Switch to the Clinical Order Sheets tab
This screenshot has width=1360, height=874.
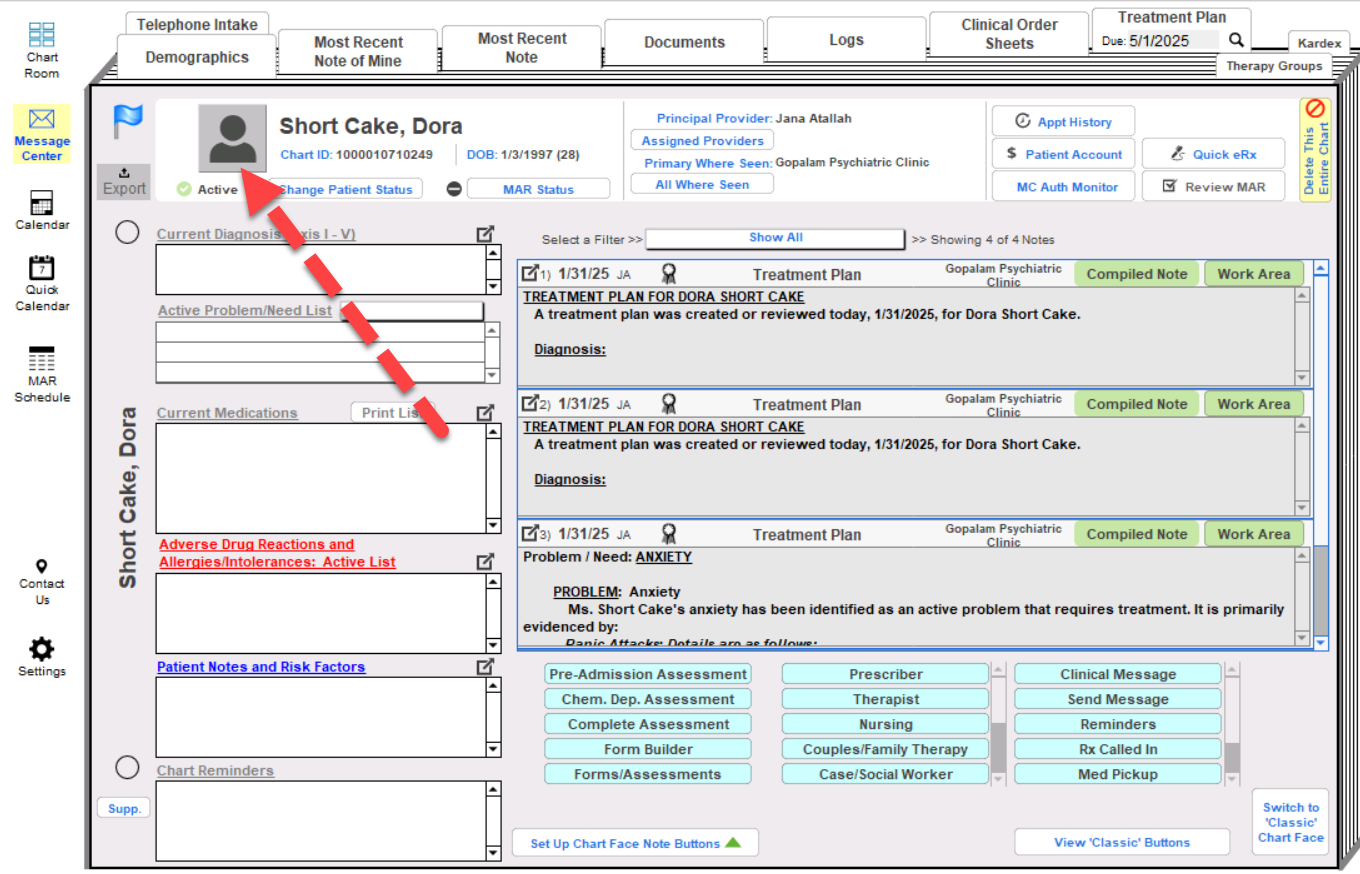click(x=1009, y=34)
